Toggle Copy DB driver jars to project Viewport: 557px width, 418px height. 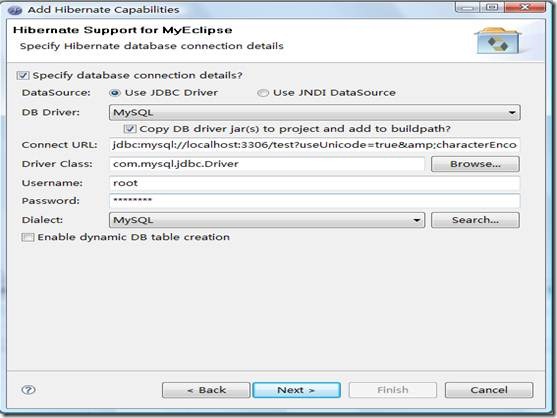pos(130,129)
